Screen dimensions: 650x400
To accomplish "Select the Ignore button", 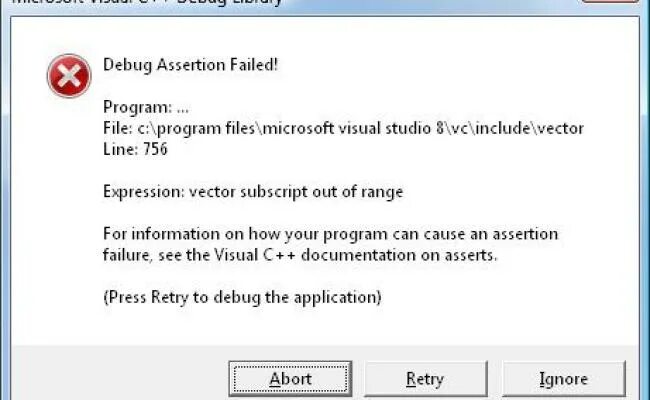I will click(x=564, y=379).
